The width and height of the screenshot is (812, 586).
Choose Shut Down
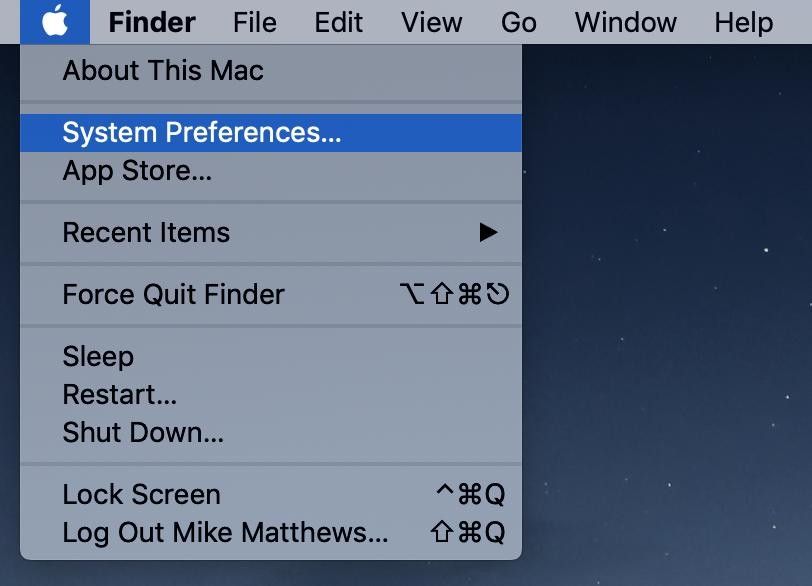click(143, 433)
